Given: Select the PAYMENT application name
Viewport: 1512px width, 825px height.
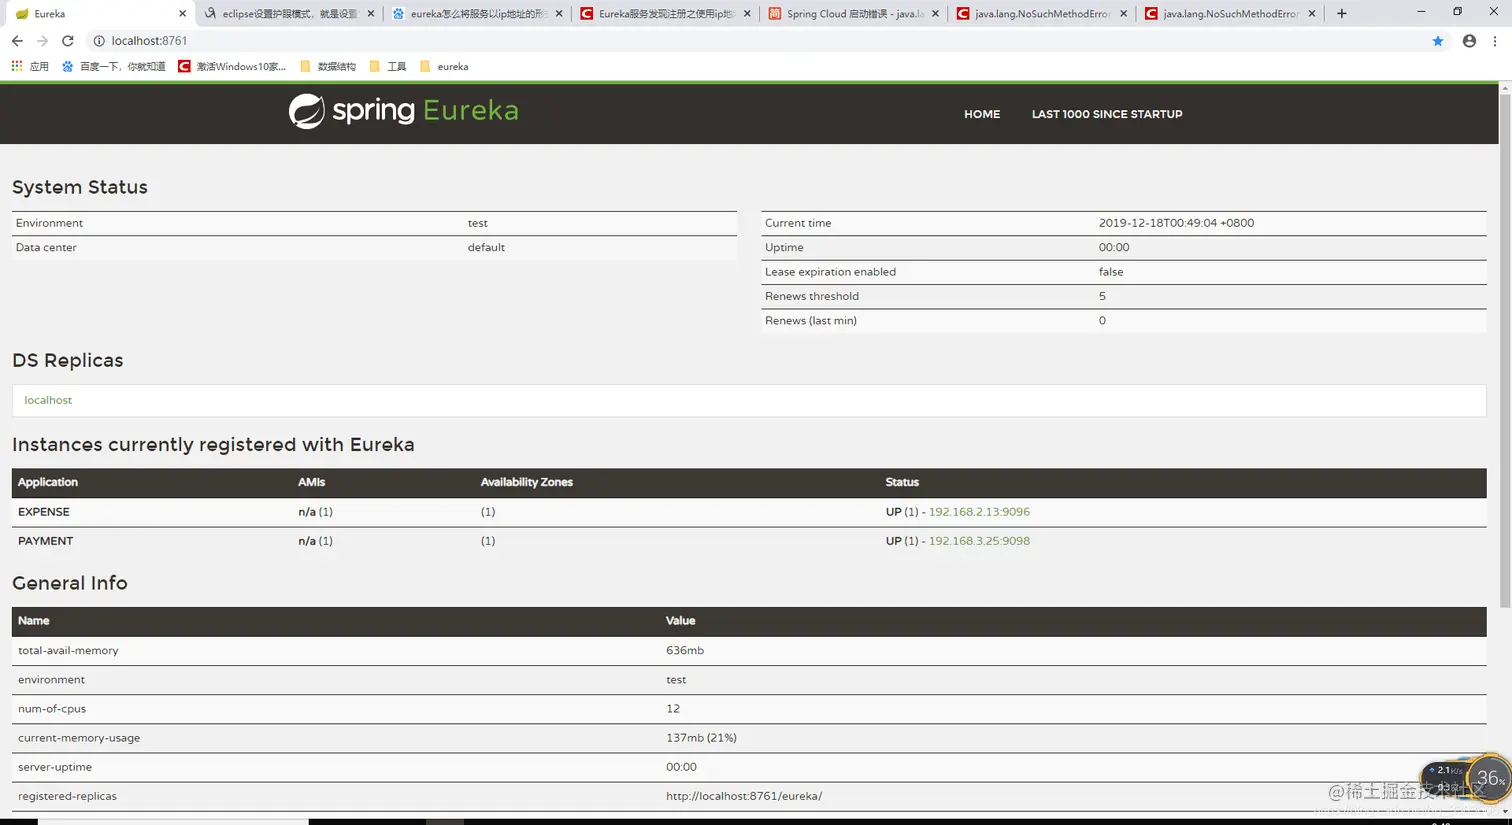Looking at the screenshot, I should click(x=45, y=541).
